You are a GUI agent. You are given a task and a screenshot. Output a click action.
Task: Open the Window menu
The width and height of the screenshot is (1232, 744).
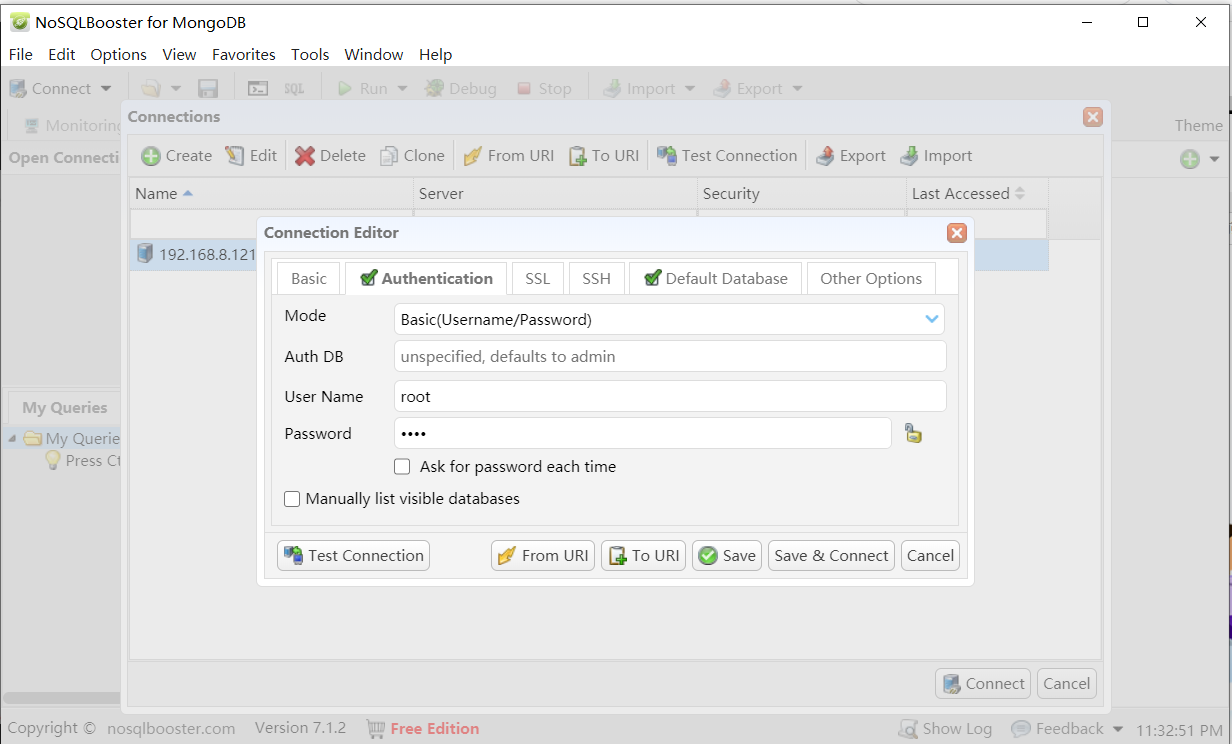coord(374,55)
